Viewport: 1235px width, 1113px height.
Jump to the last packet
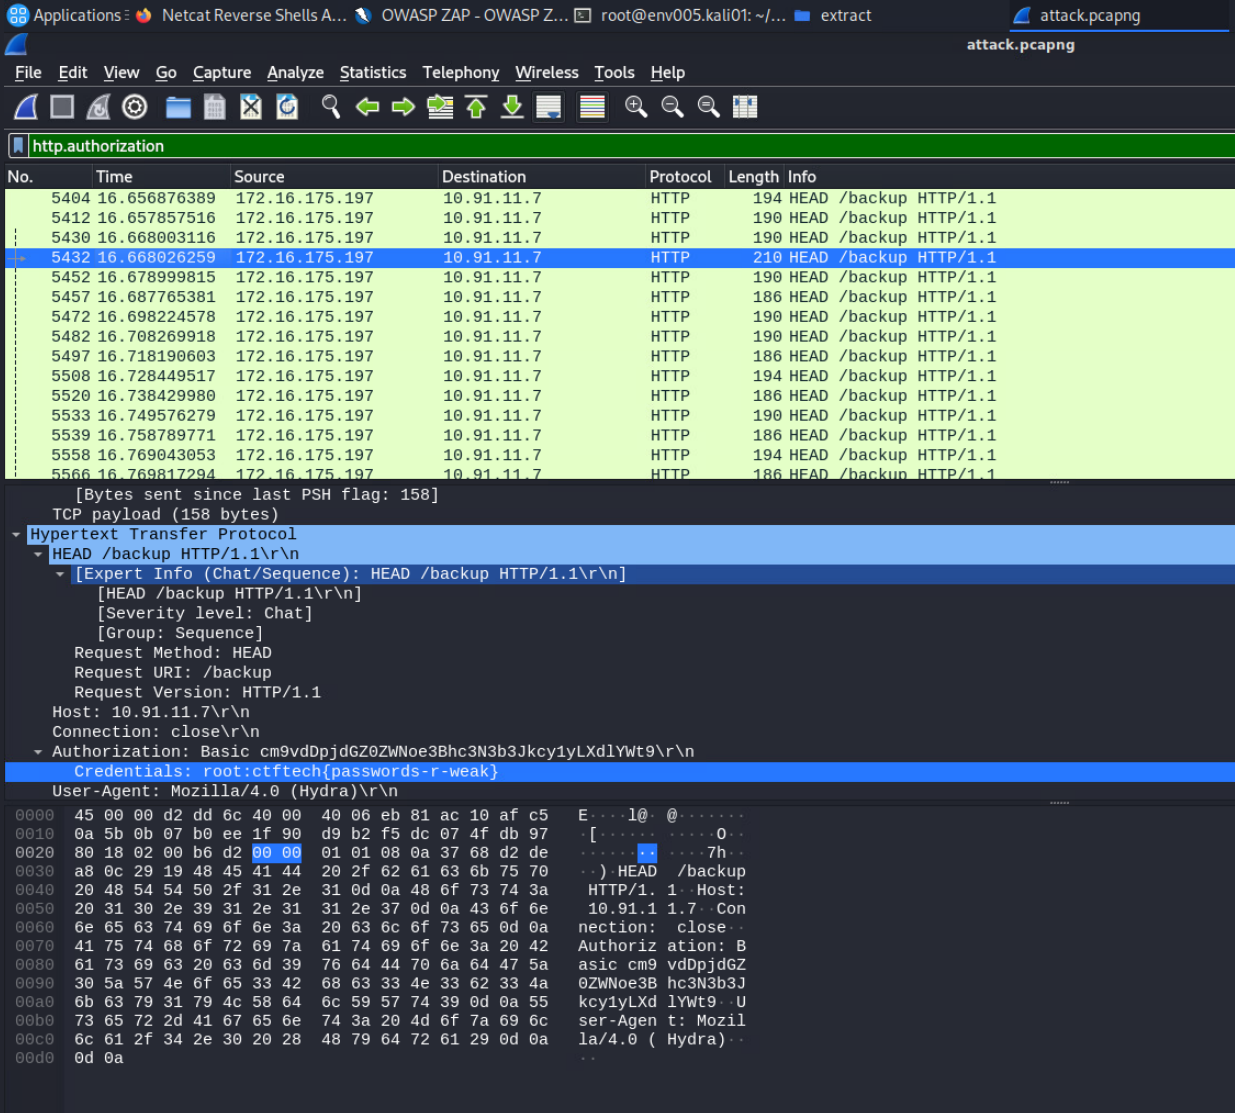point(512,107)
